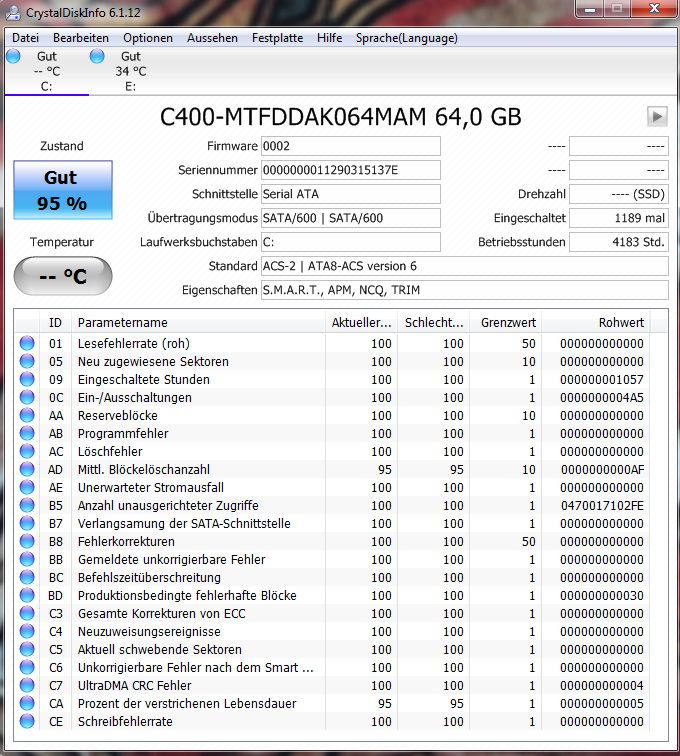Click raw value 0000000004A5
The width and height of the screenshot is (680, 756).
pos(602,397)
